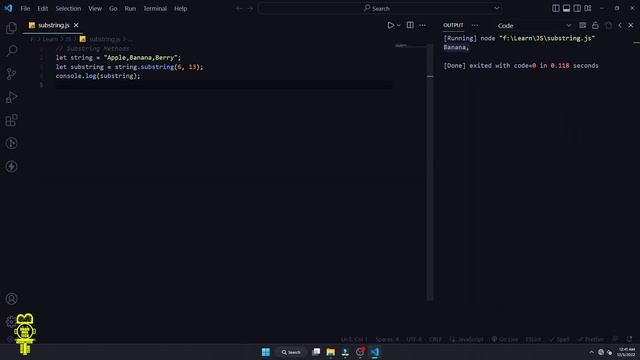Clear the output panel
The image size is (640, 360).
click(582, 25)
